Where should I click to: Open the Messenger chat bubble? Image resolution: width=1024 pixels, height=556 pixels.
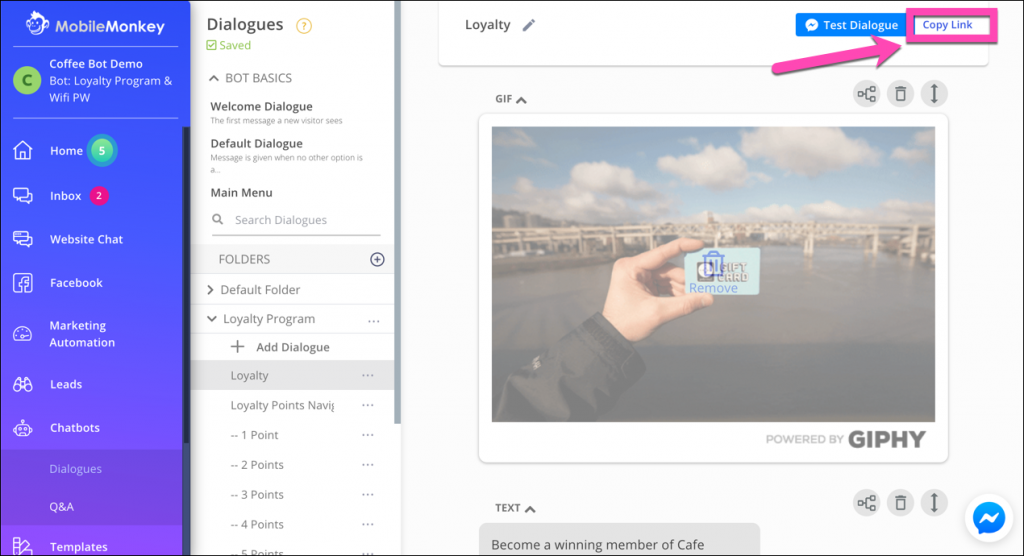coord(989,519)
